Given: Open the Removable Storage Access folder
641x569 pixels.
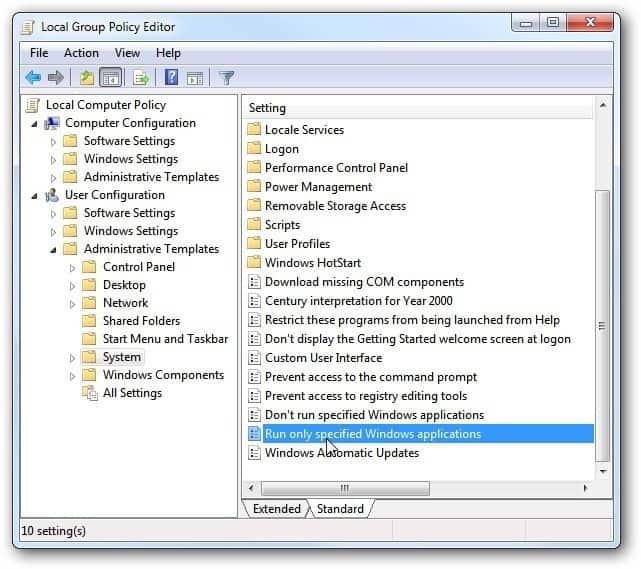Looking at the screenshot, I should pyautogui.click(x=335, y=206).
